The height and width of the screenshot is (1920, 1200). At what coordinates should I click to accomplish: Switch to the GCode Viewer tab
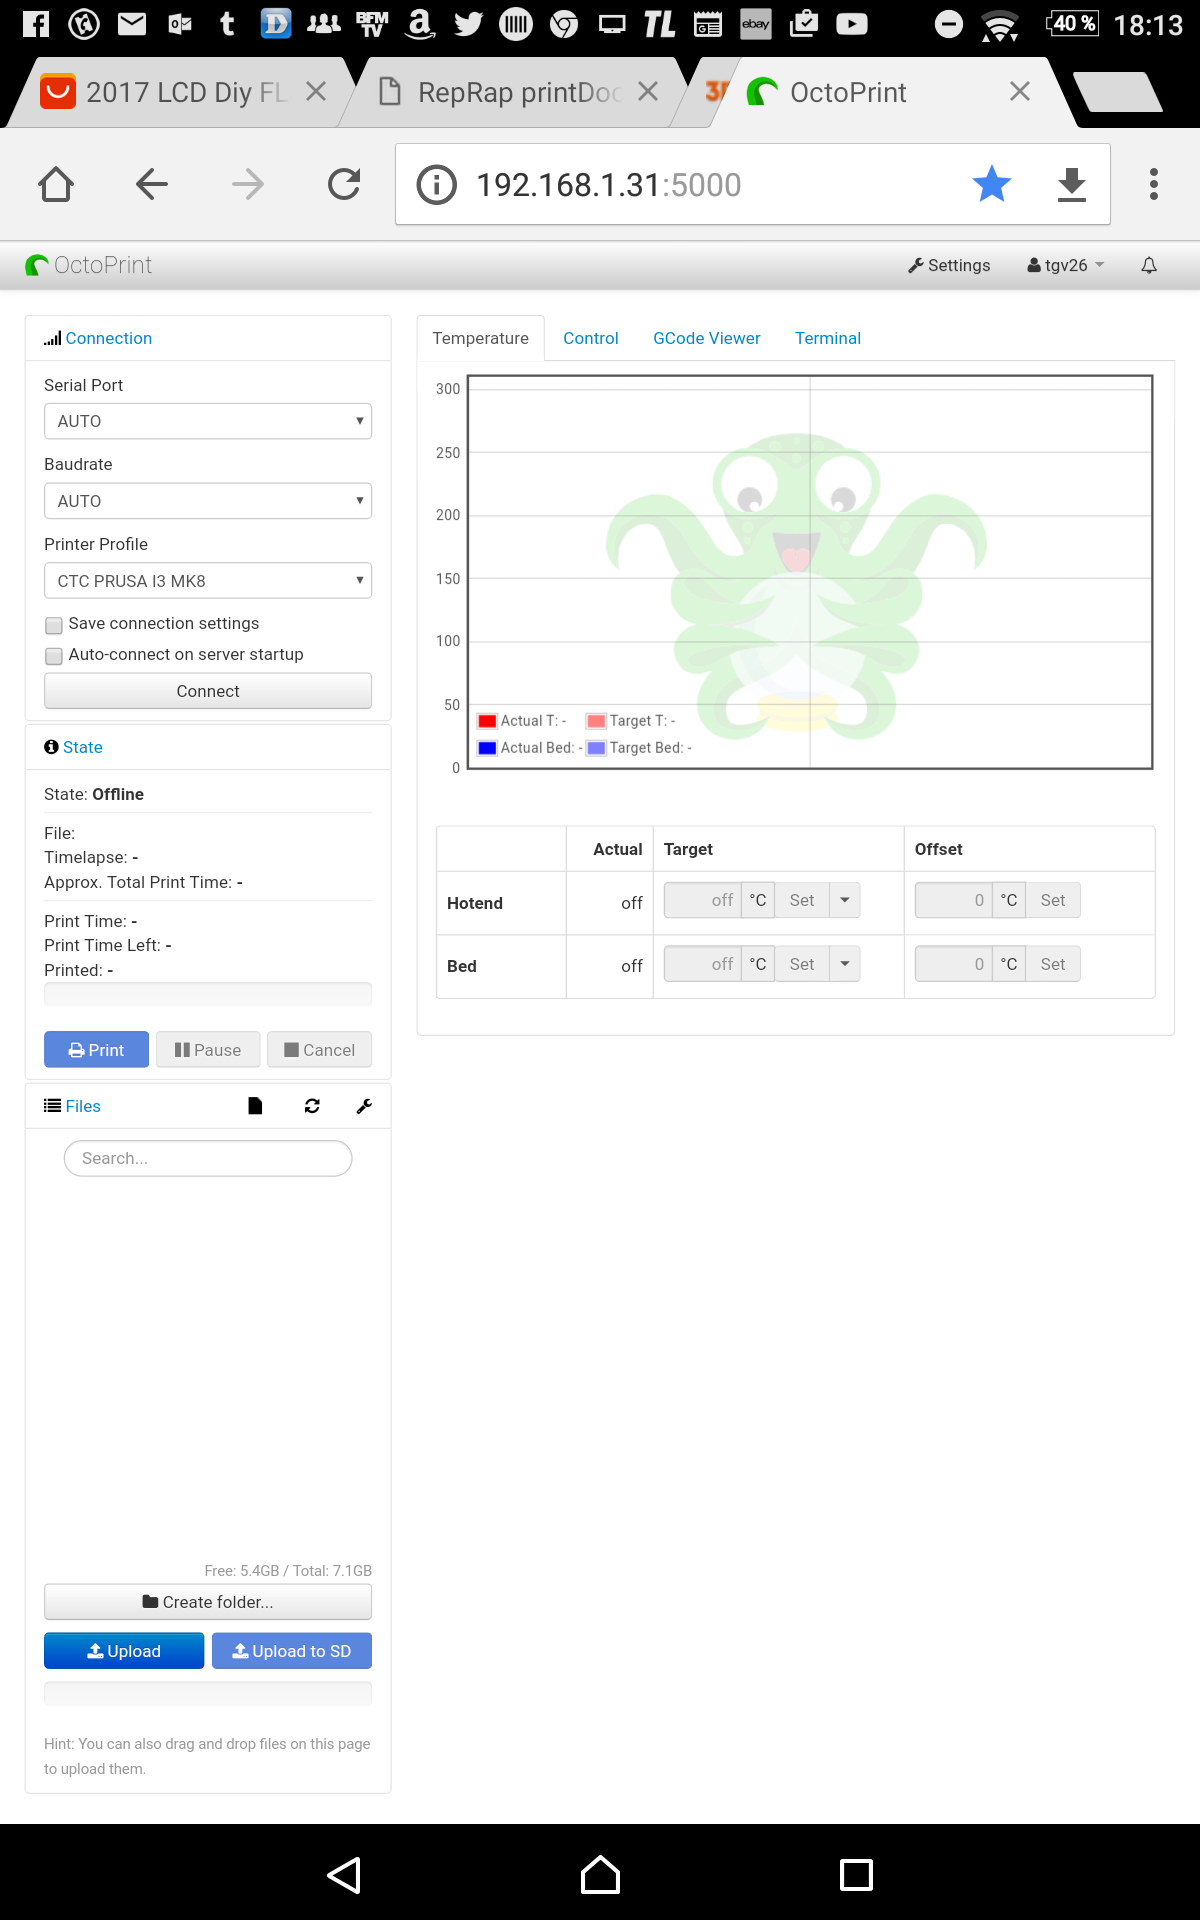coord(707,338)
